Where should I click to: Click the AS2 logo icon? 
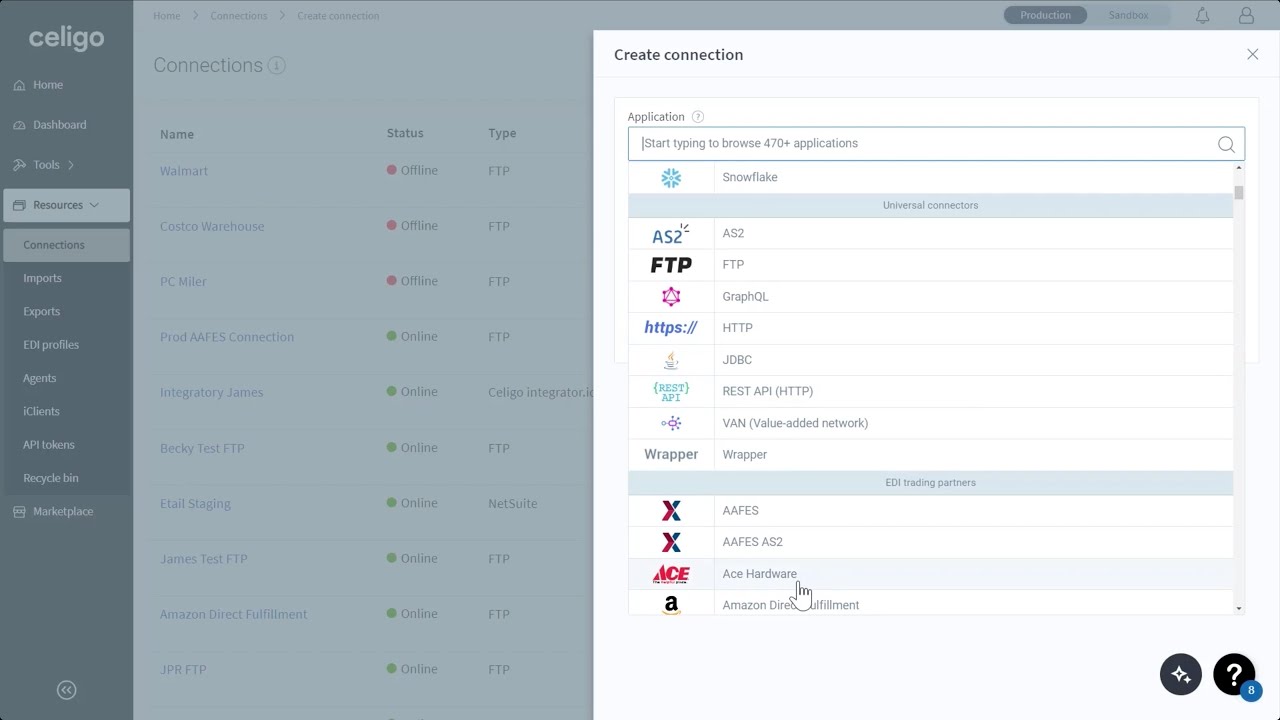click(x=671, y=234)
